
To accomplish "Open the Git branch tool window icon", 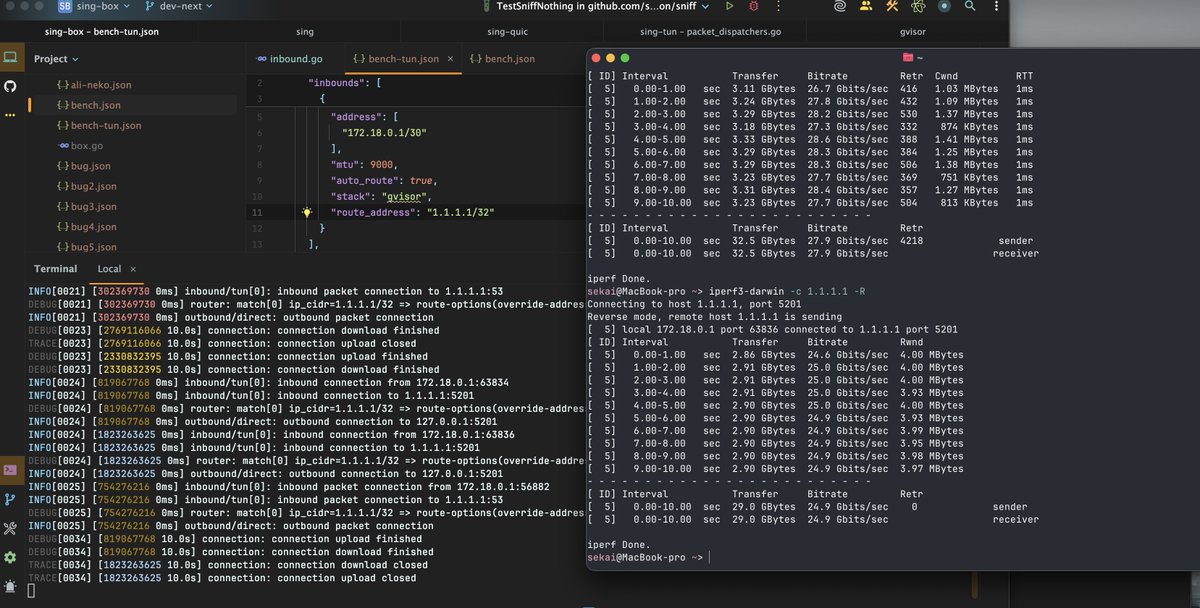I will [x=11, y=498].
